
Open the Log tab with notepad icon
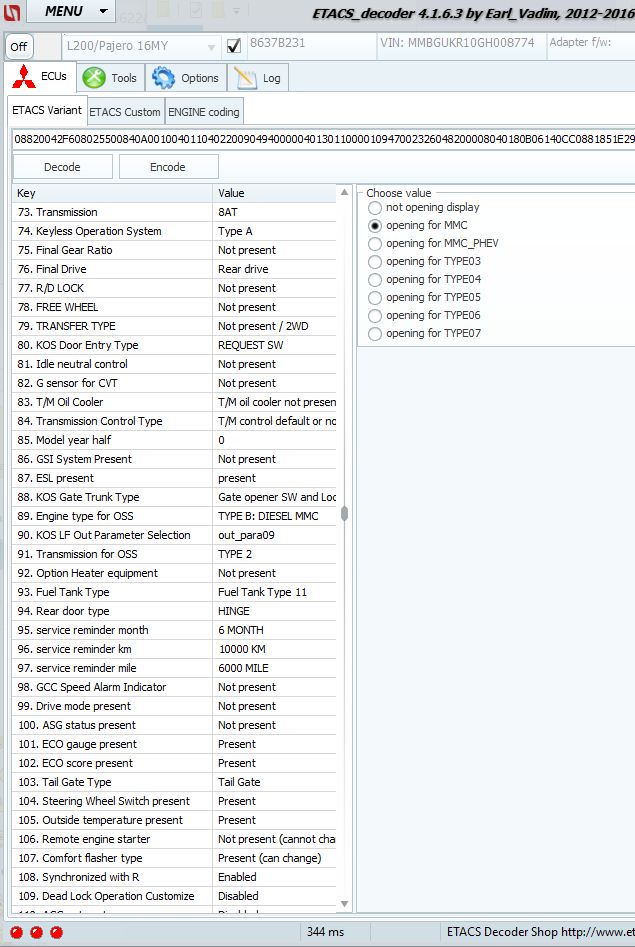point(257,78)
